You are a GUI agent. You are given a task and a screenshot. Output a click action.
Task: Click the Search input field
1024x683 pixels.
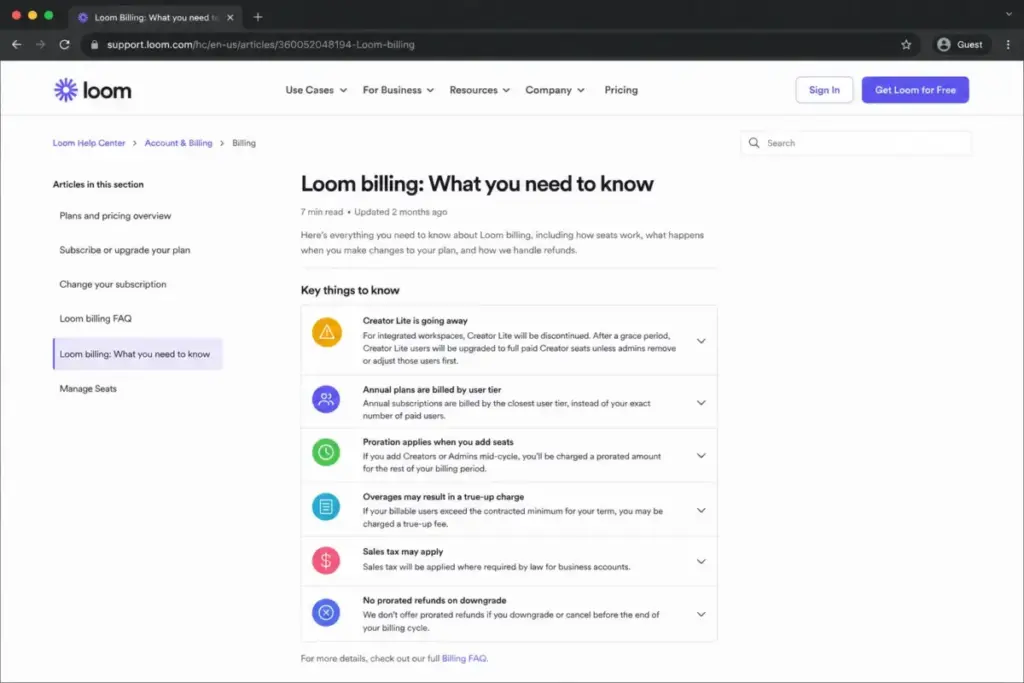[x=856, y=143]
